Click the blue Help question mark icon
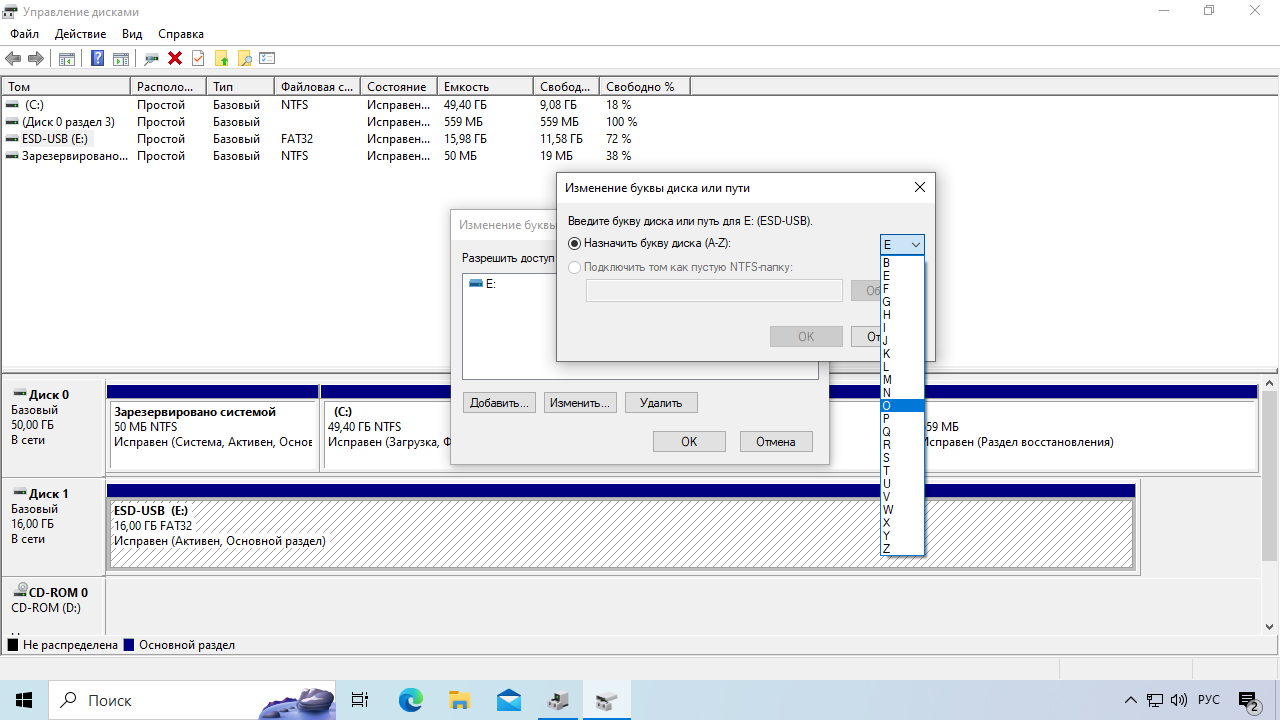1280x720 pixels. (97, 59)
